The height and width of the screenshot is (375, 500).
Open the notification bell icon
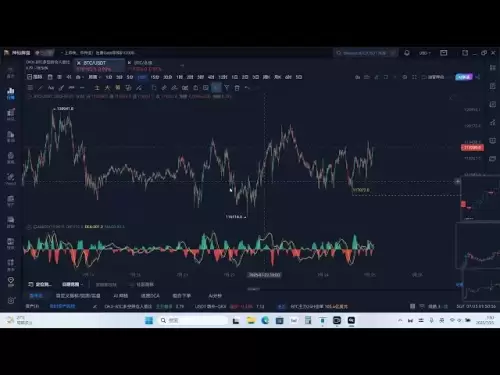[x=407, y=53]
